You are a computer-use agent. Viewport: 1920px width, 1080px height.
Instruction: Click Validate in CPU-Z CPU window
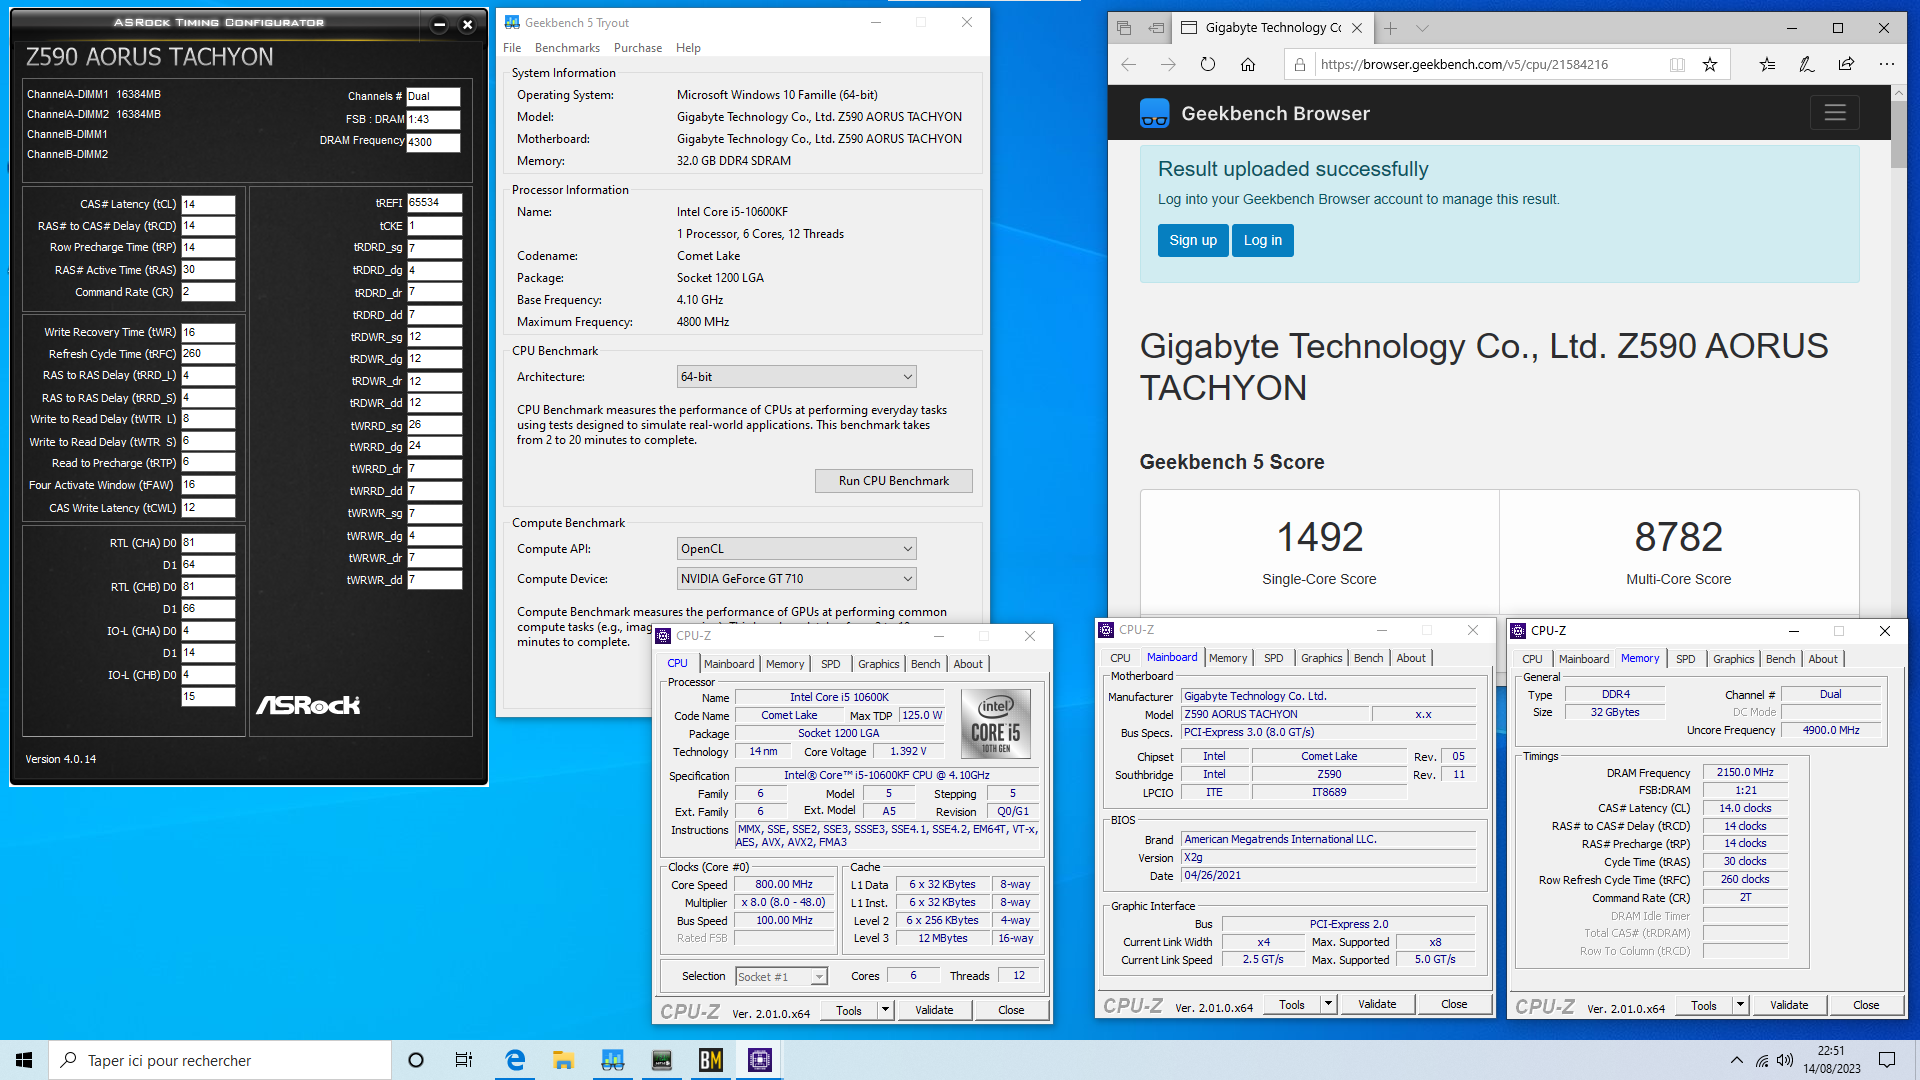pos(934,1010)
